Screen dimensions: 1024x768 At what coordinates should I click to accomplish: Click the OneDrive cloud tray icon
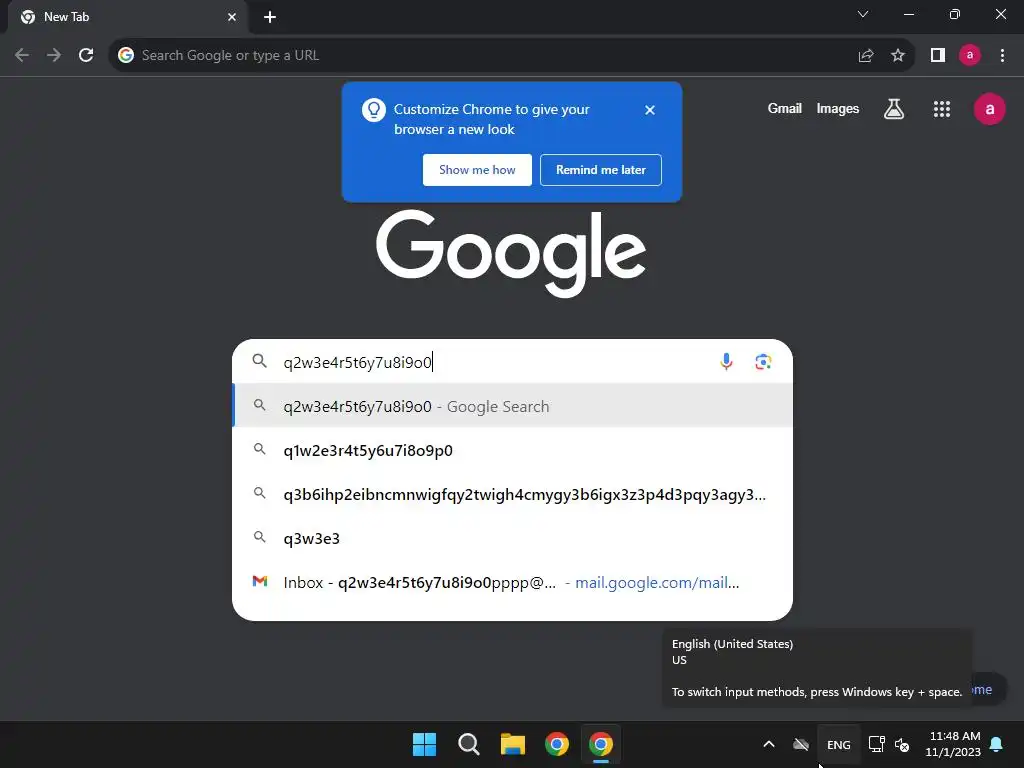point(801,744)
